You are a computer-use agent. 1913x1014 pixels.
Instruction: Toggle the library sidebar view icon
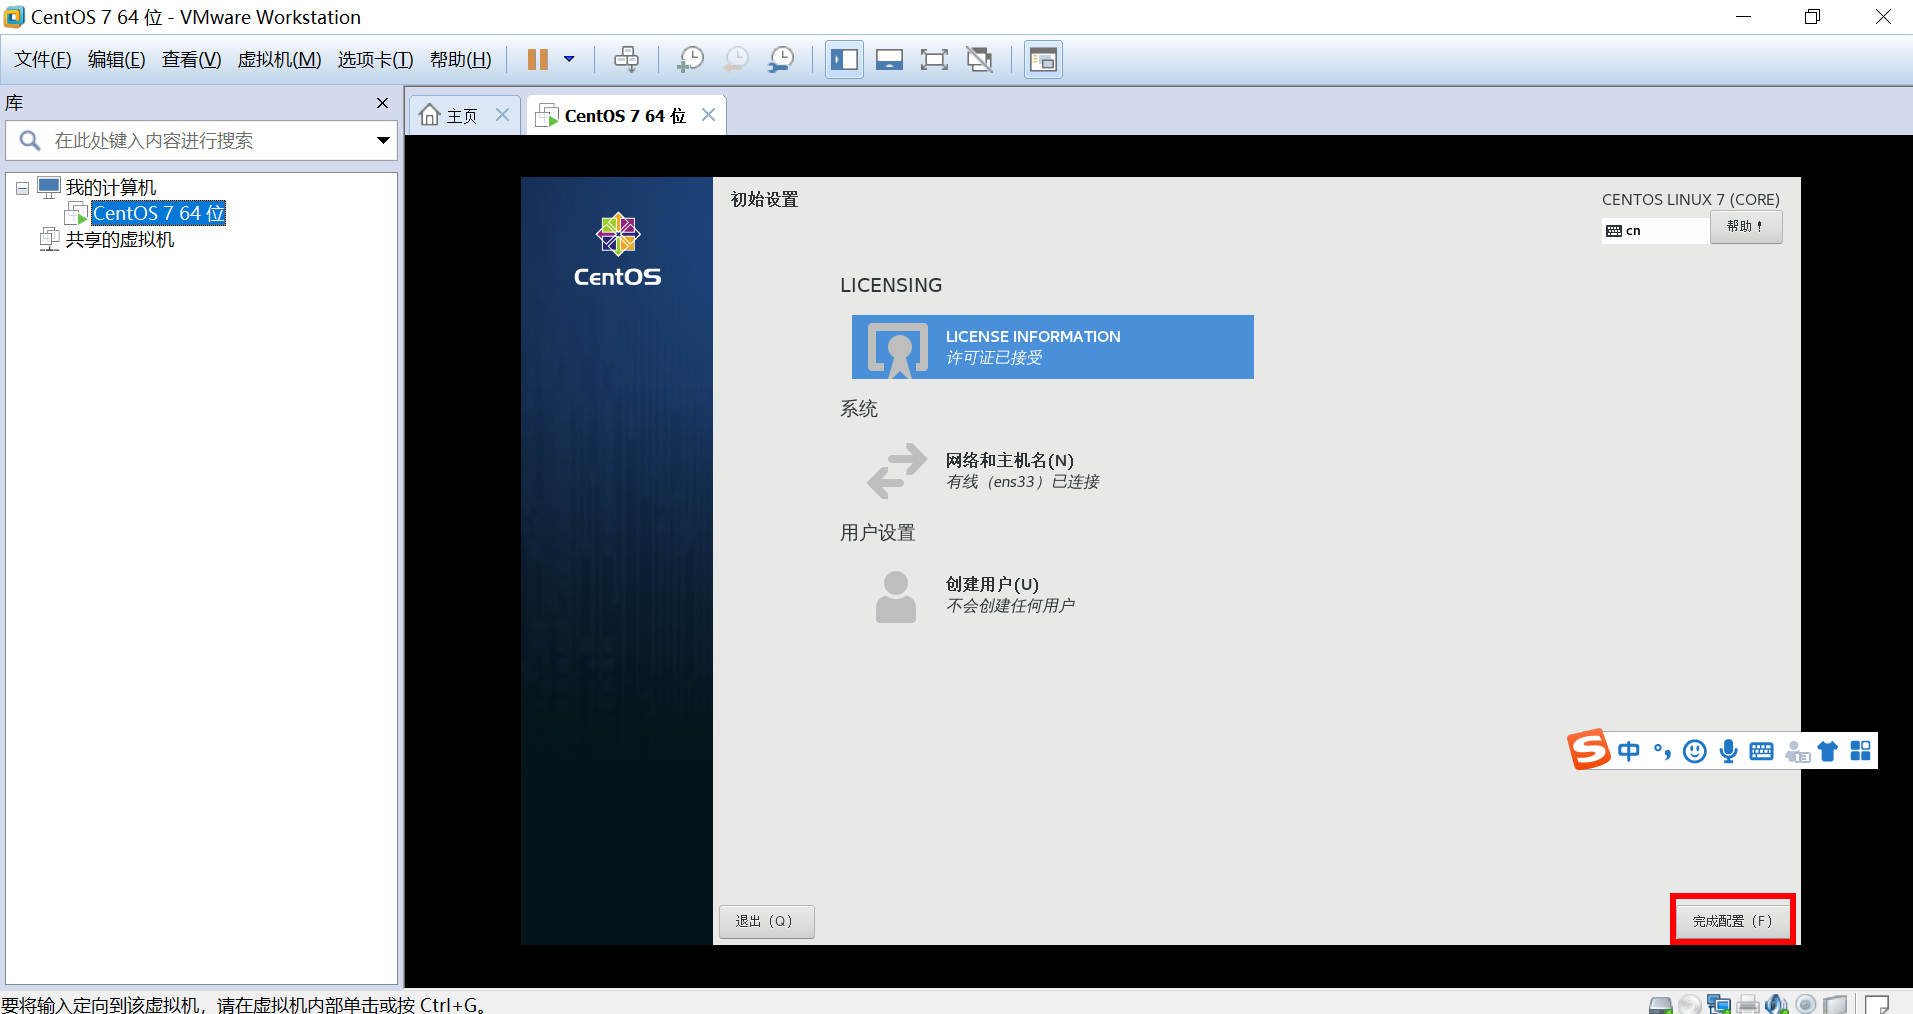click(x=844, y=60)
